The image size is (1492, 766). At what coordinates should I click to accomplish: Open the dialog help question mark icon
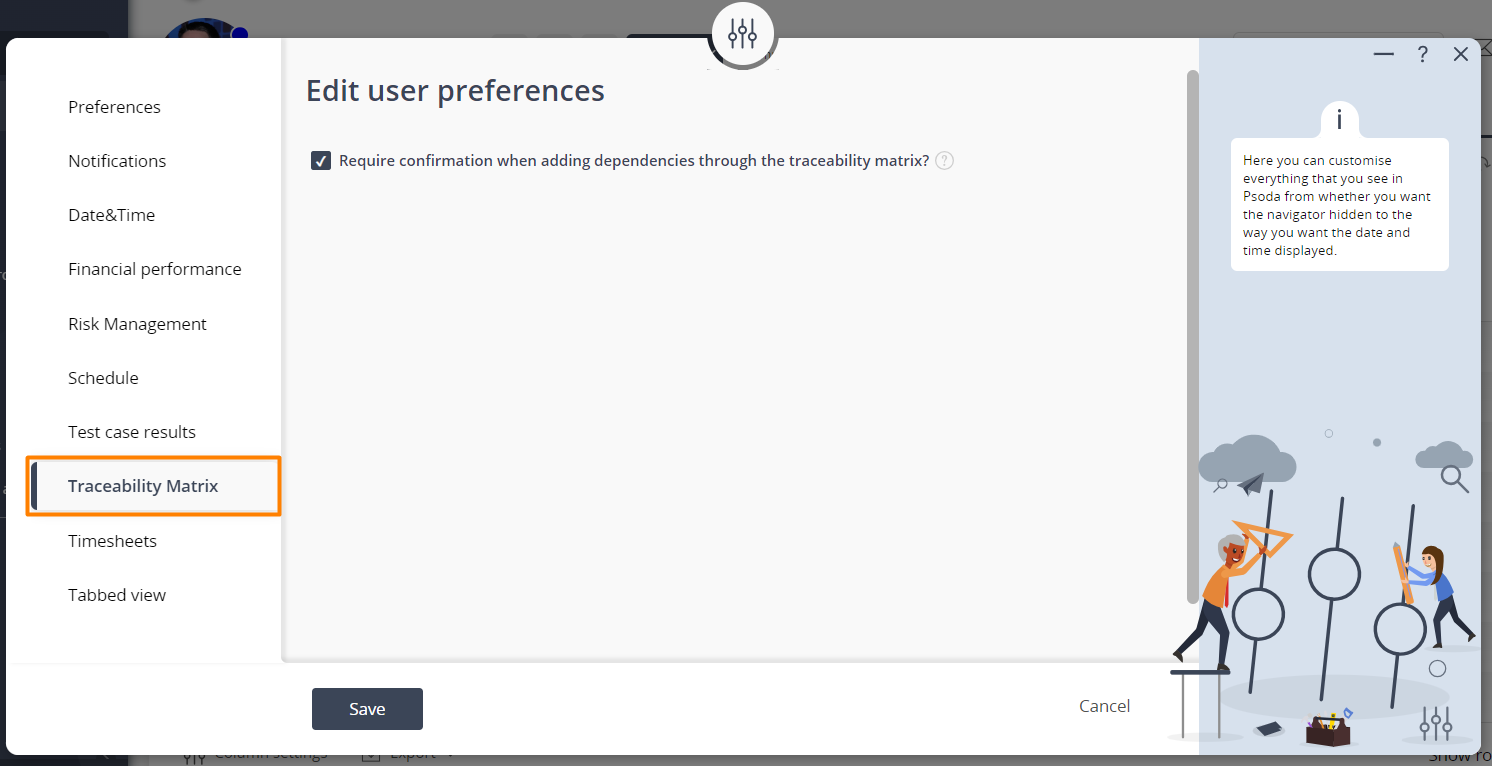coord(1422,55)
